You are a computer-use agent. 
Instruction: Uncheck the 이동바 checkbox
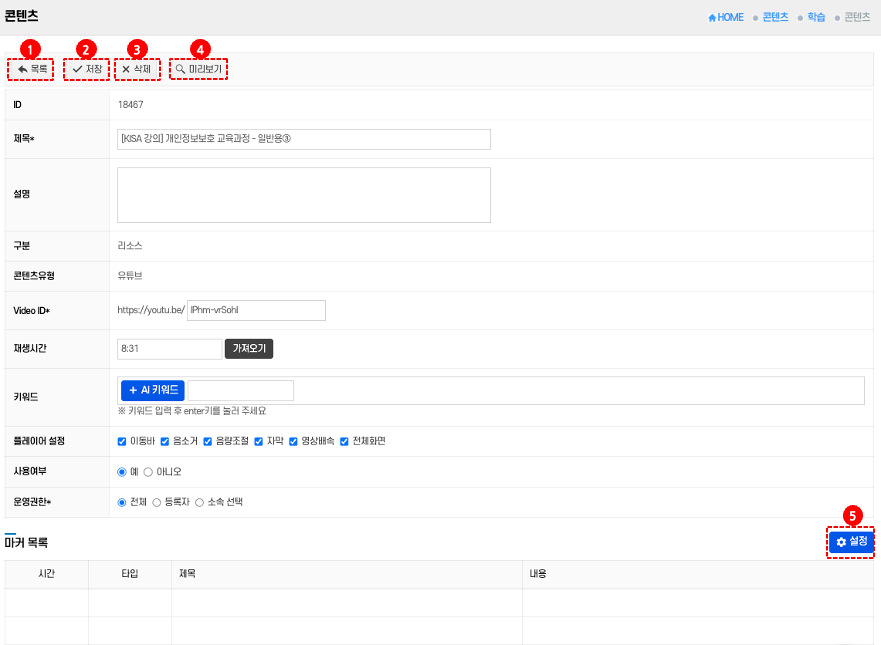pyautogui.click(x=122, y=441)
